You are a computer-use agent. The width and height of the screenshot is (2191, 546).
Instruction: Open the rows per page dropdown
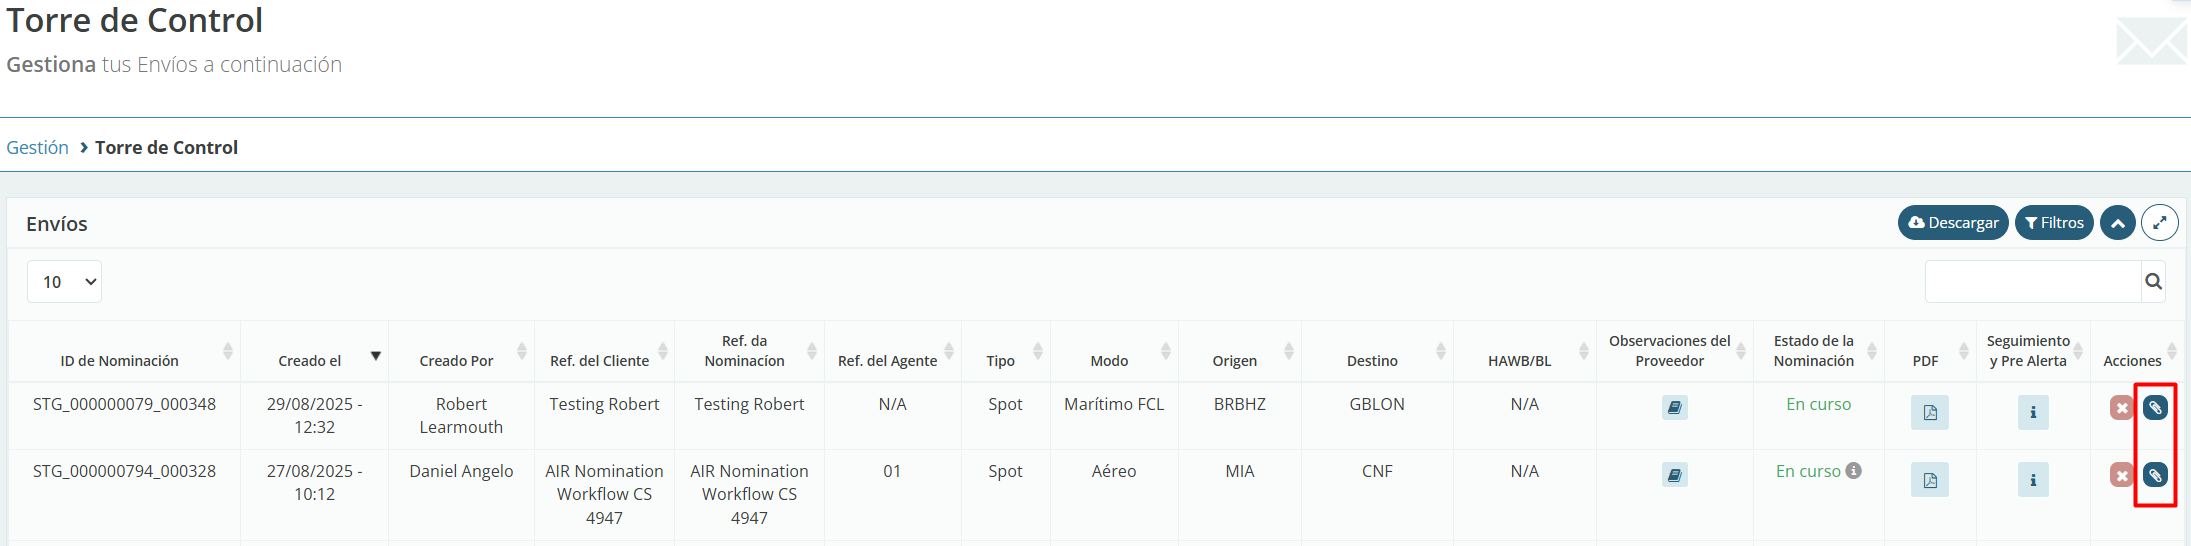click(x=65, y=282)
